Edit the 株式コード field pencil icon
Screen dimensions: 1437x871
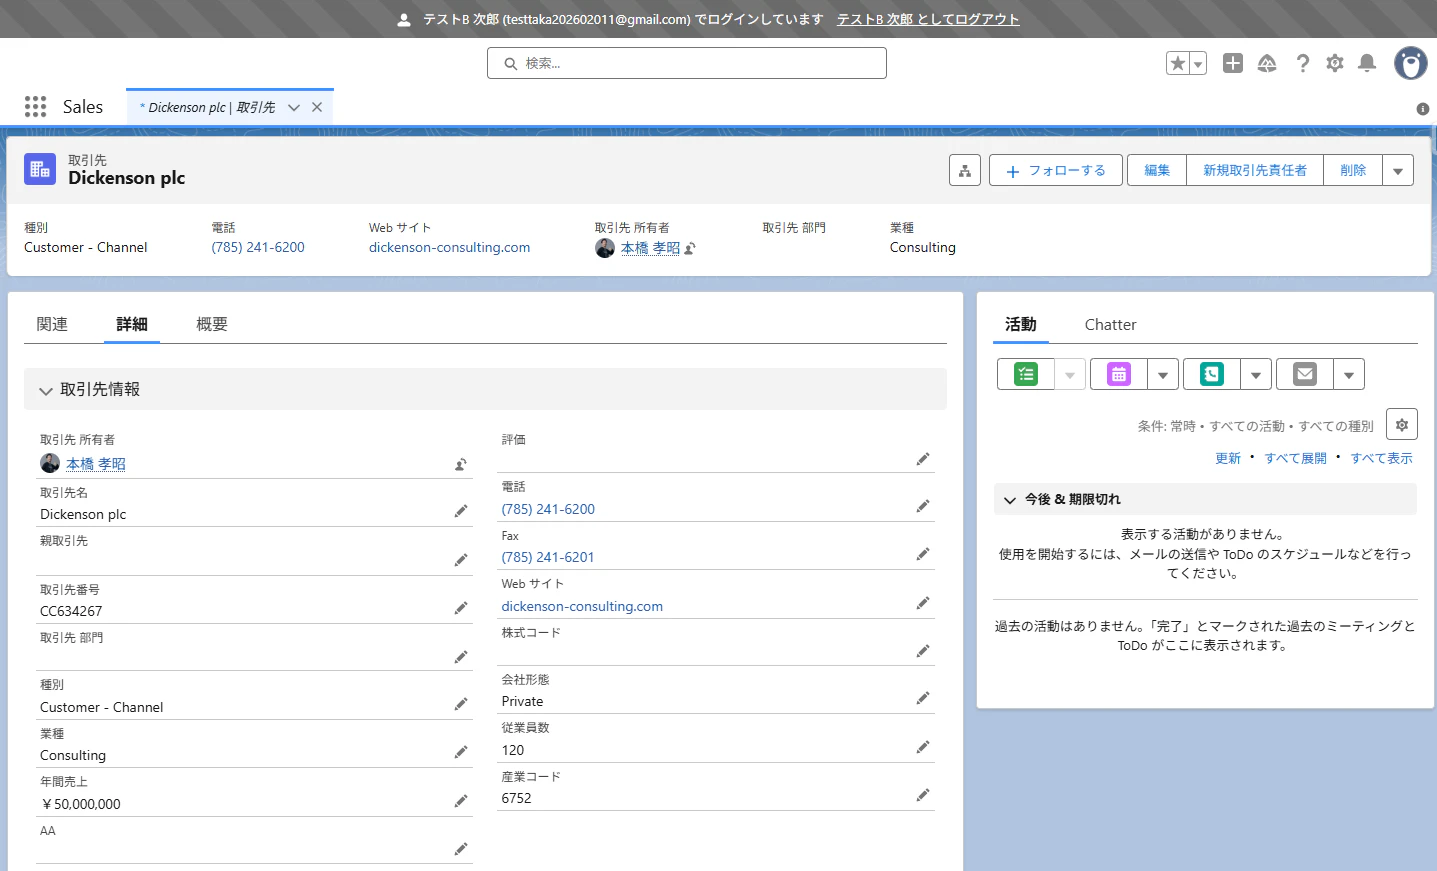tap(923, 651)
